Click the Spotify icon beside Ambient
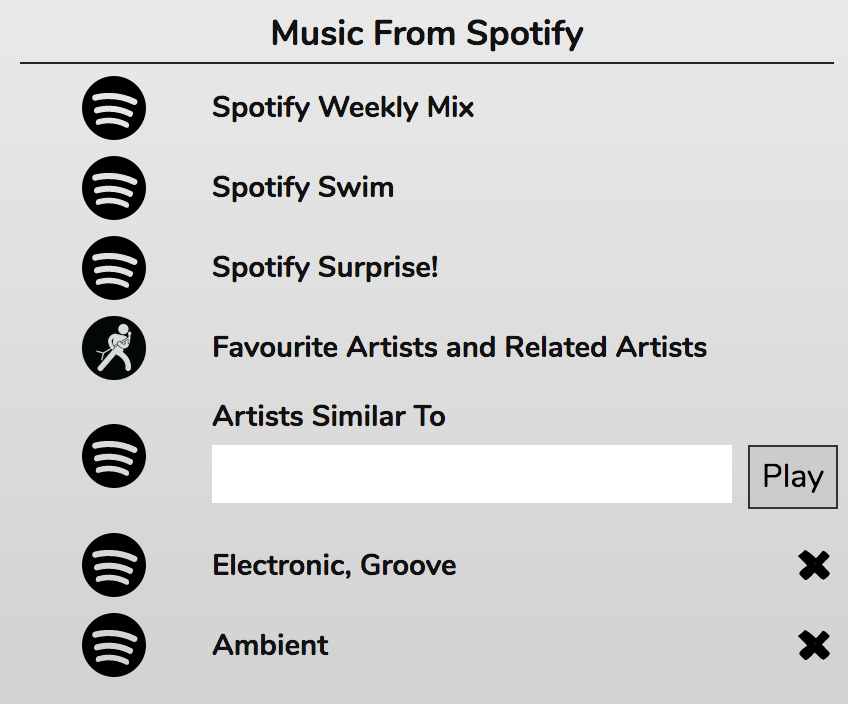 click(x=114, y=645)
